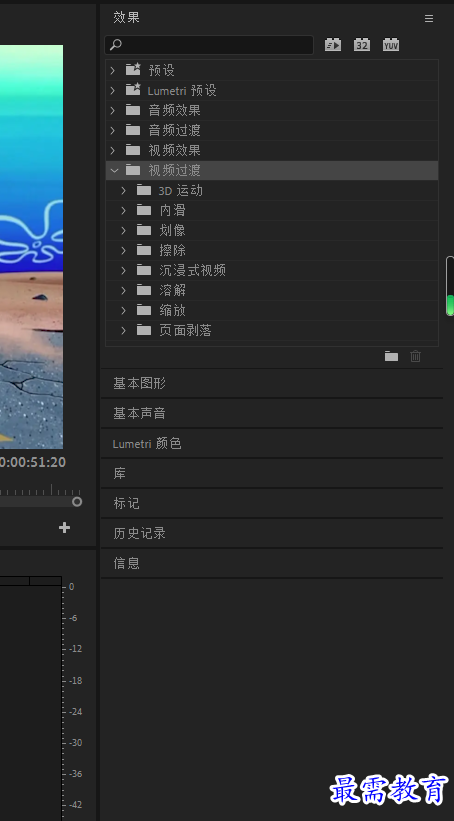This screenshot has width=454, height=821.
Task: Collapse the 视频过渡 folder chevron
Action: point(114,170)
